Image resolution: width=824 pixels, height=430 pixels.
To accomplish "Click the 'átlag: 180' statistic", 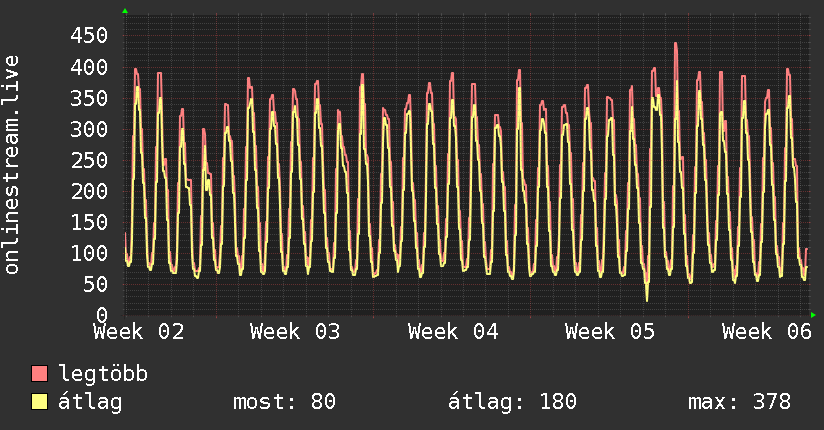I will click(x=512, y=402).
